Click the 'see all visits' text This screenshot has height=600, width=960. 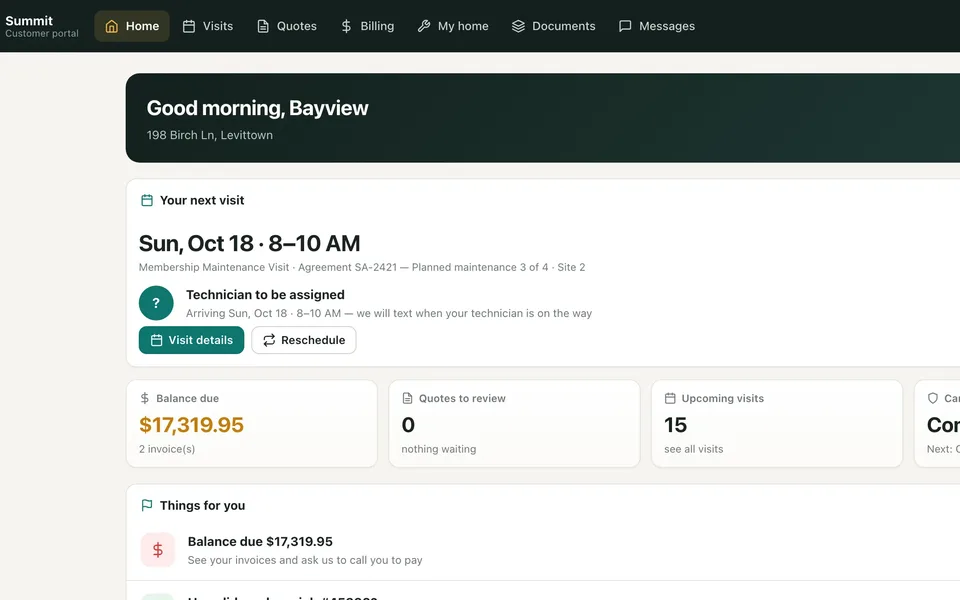(x=694, y=449)
